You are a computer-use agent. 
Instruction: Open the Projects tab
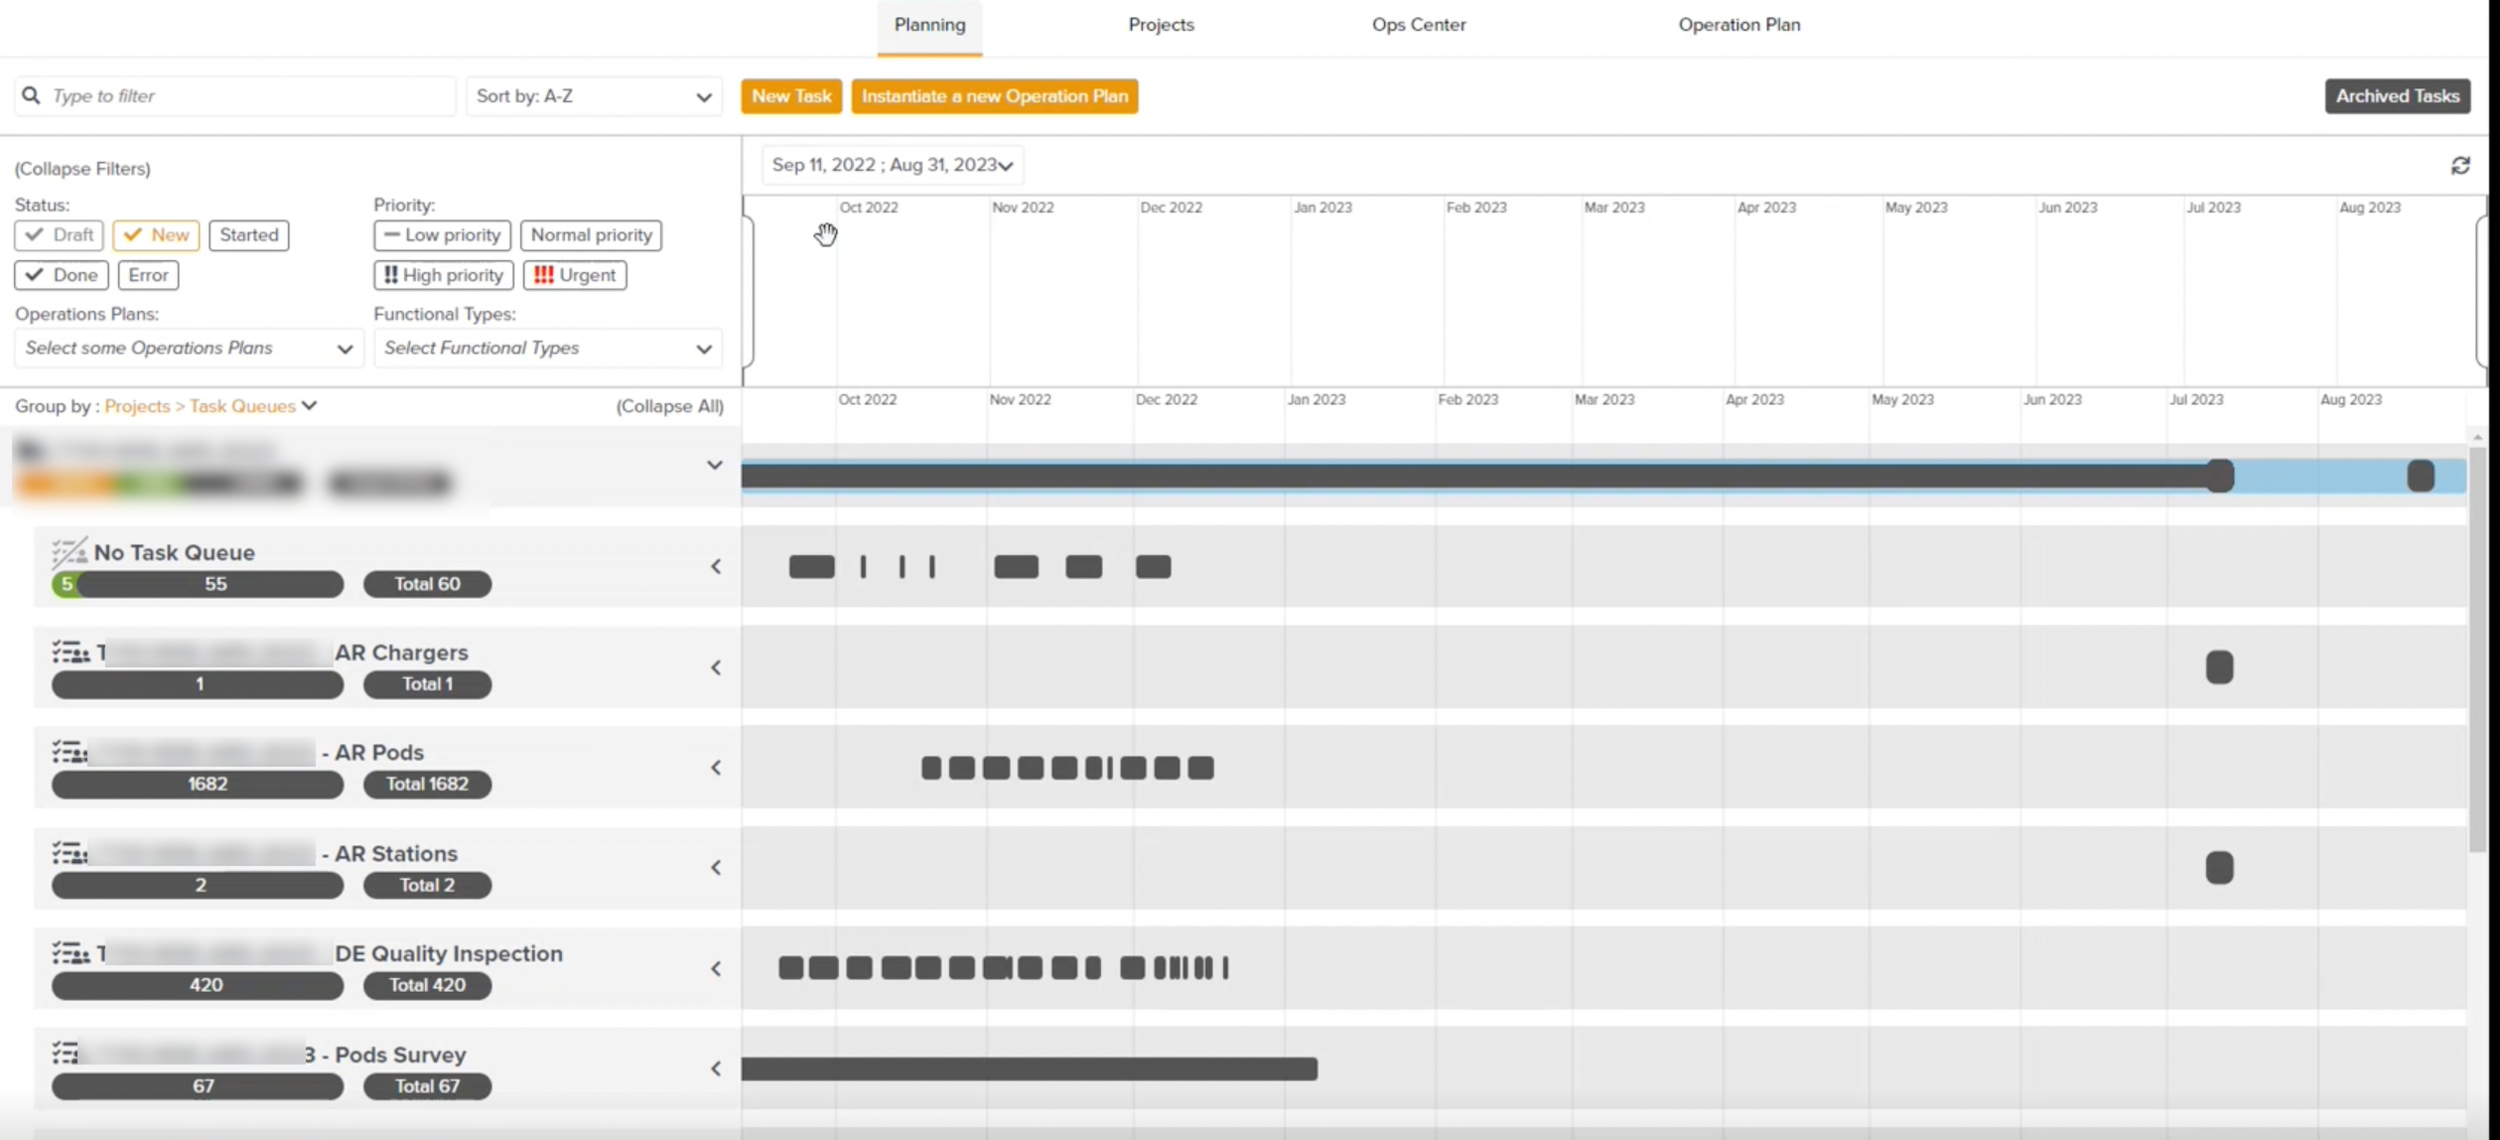1160,25
